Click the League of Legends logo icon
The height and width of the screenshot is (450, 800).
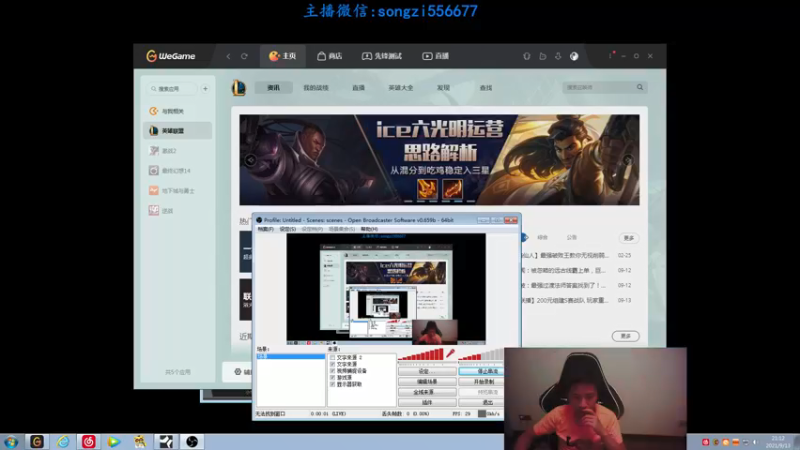coord(238,87)
